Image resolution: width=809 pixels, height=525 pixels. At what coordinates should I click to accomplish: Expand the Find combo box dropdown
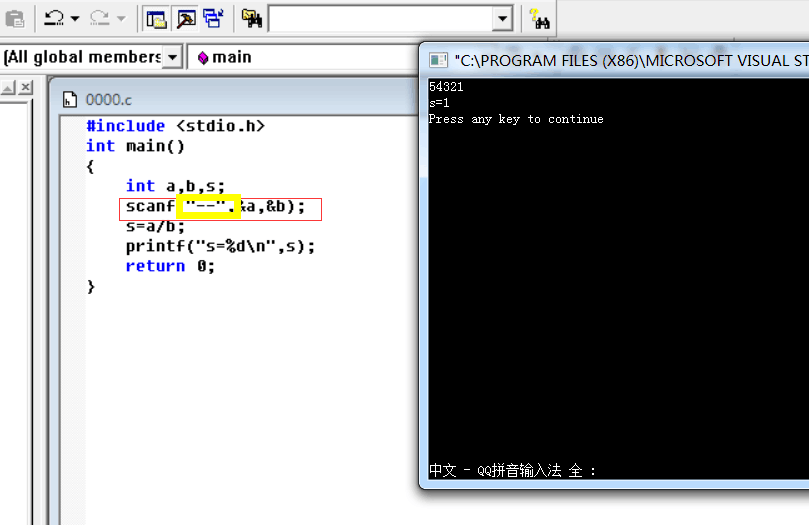point(502,19)
